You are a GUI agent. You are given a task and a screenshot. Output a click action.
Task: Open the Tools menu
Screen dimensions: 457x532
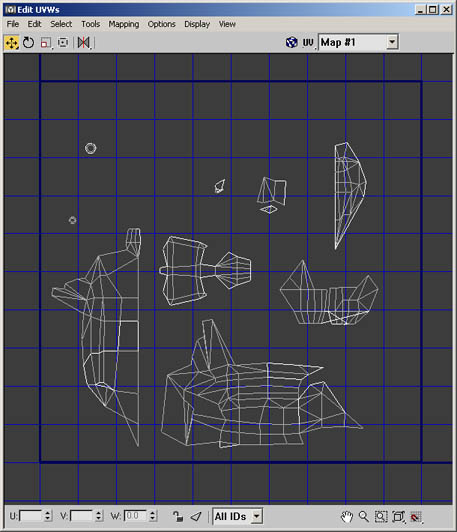tap(91, 24)
